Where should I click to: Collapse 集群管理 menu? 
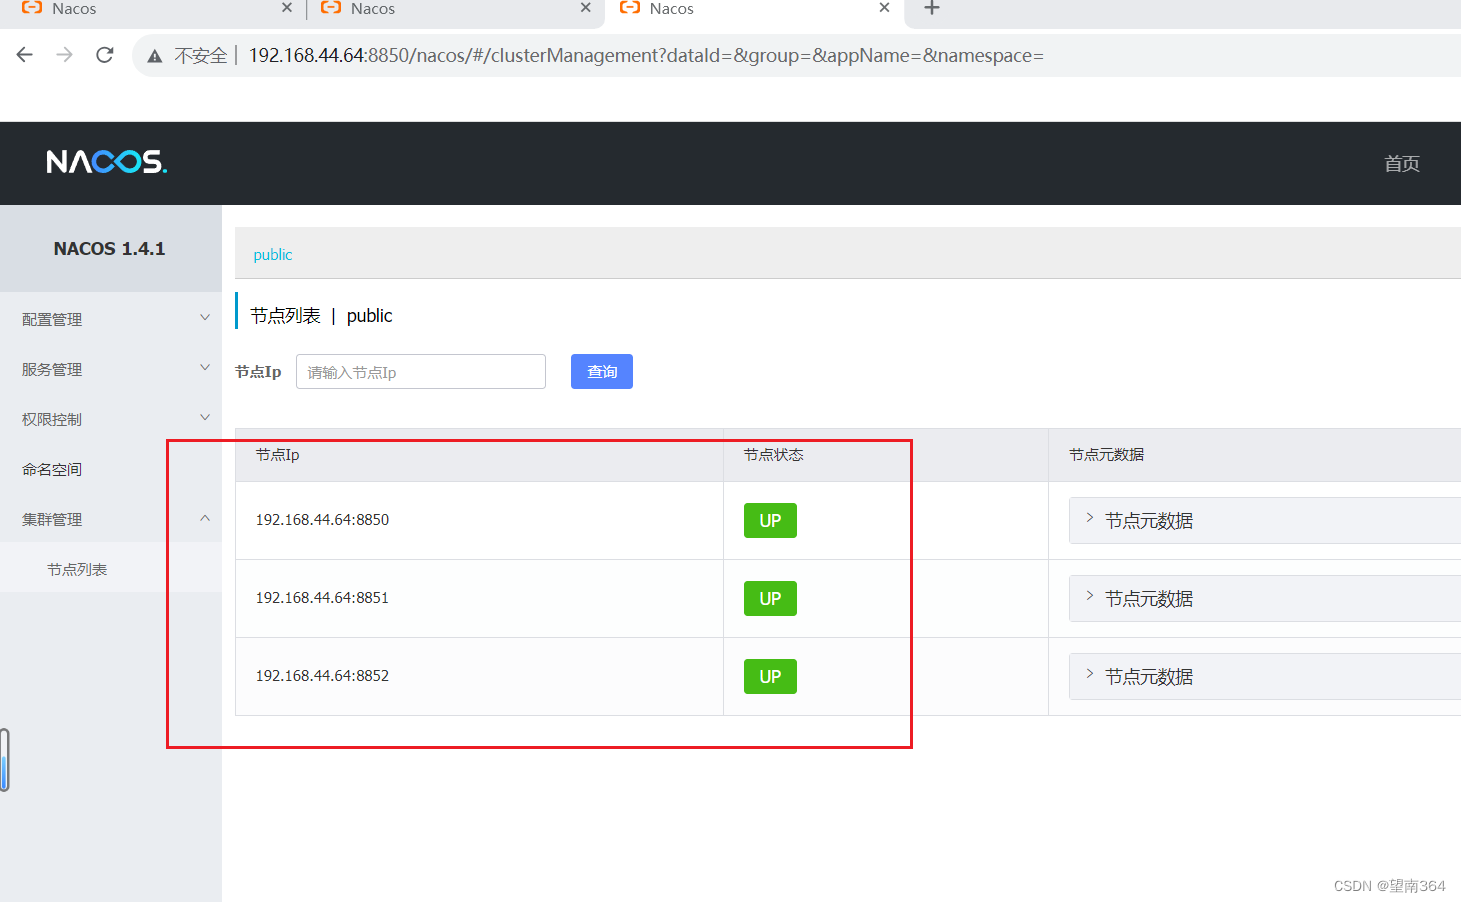(x=111, y=519)
